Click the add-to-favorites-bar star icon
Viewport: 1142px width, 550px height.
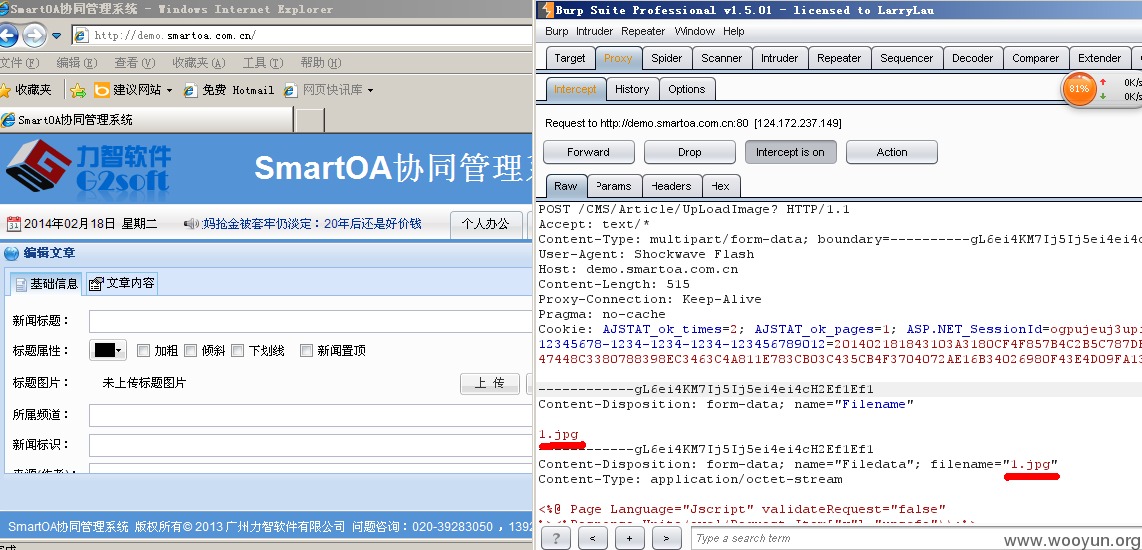(x=78, y=90)
